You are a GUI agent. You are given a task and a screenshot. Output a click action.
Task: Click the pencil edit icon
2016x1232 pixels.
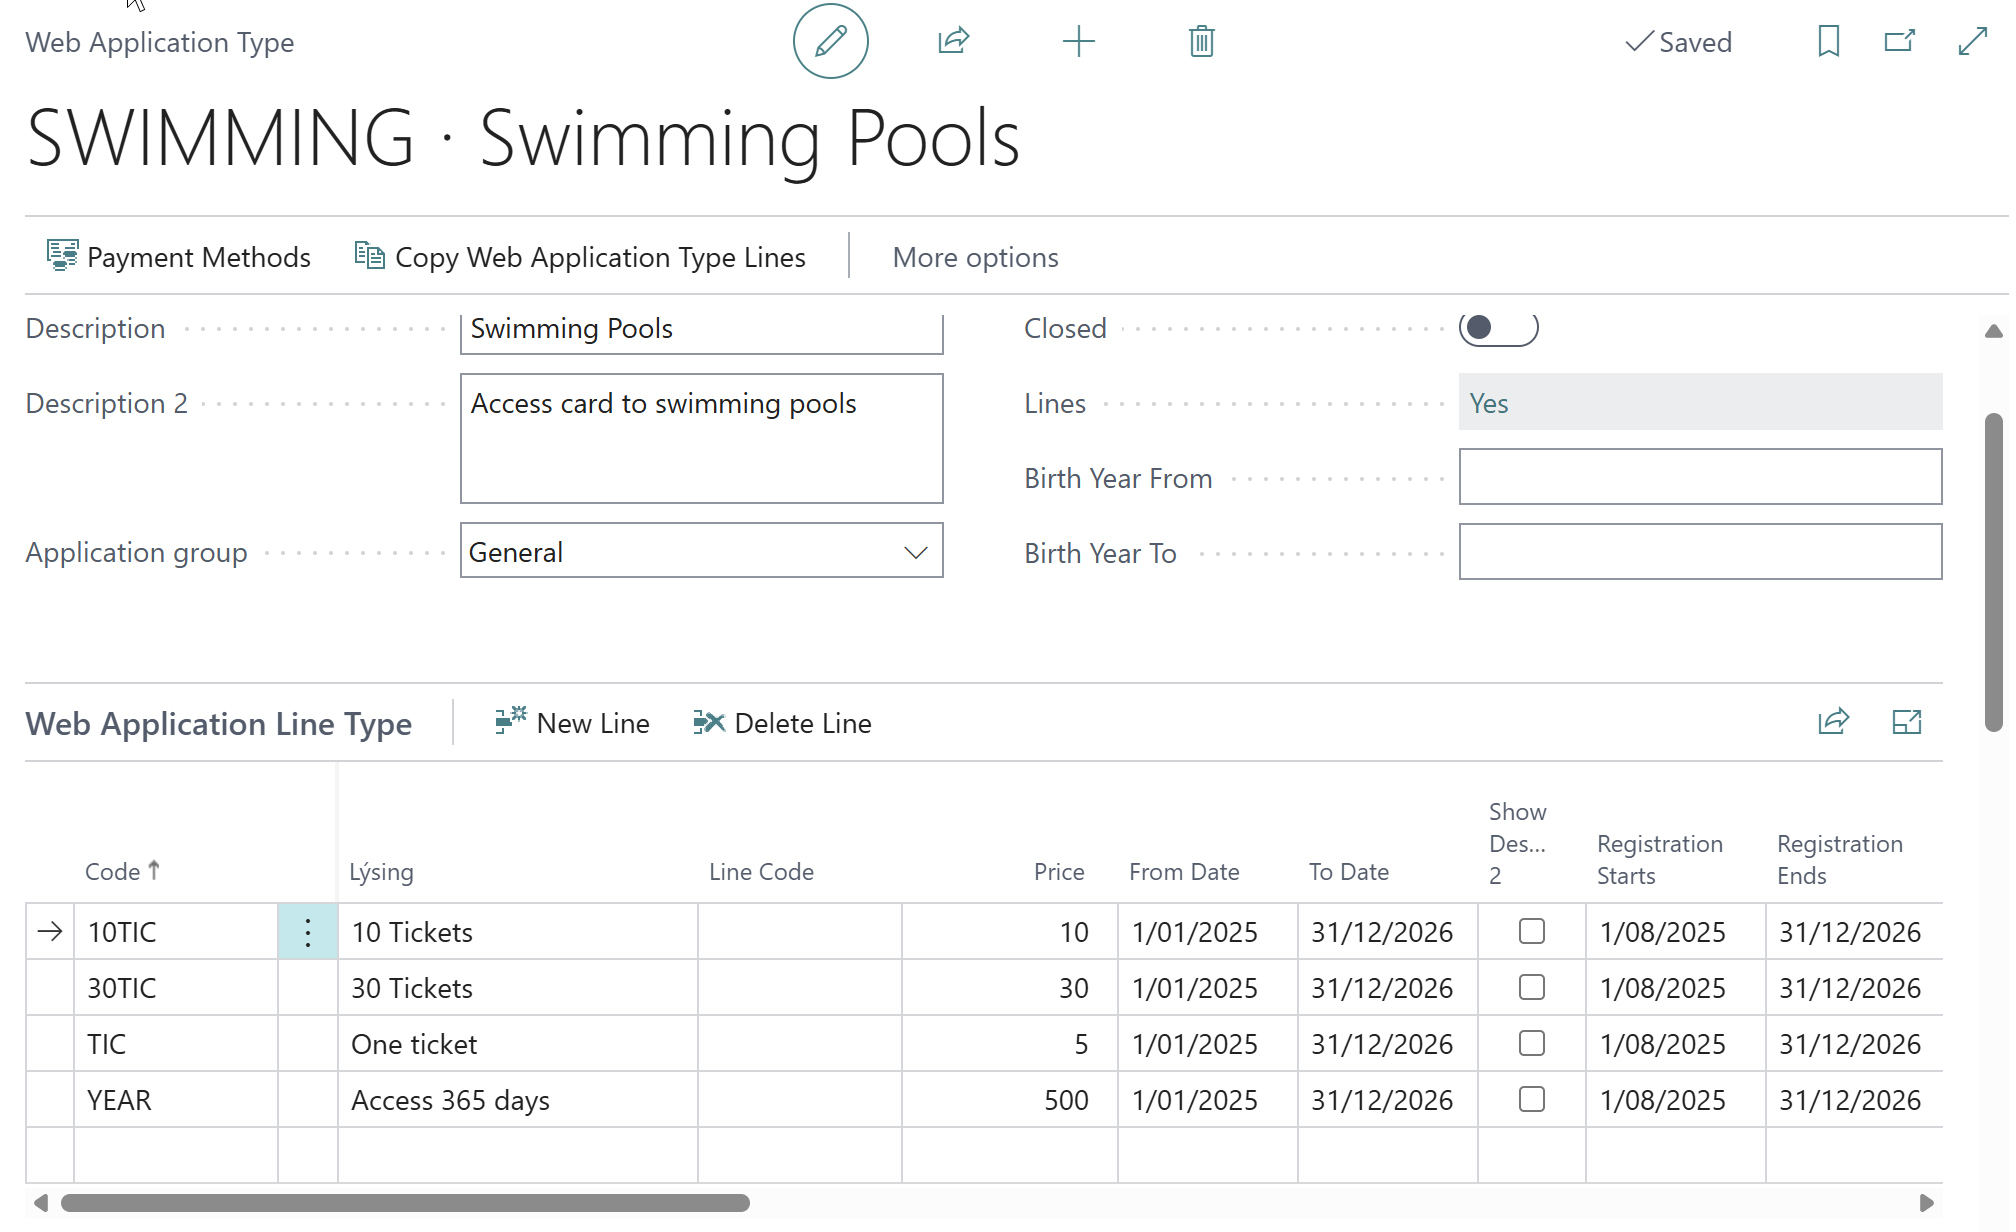click(x=830, y=41)
